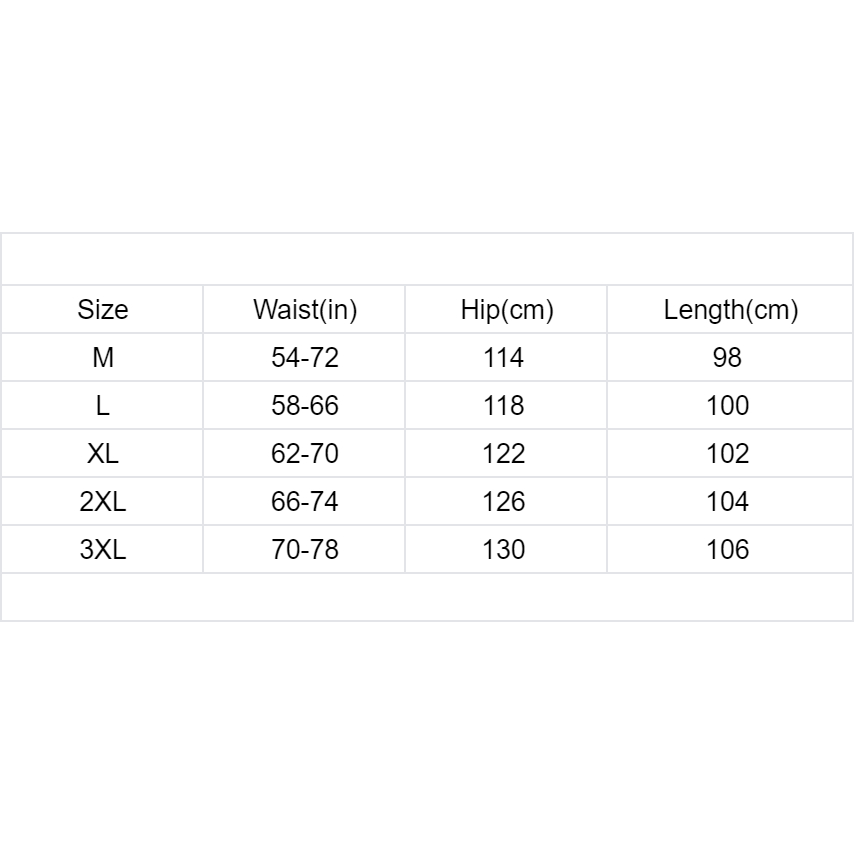Click the 62-70 waist cell
Viewport: 854px width, 854px height.
click(x=305, y=454)
